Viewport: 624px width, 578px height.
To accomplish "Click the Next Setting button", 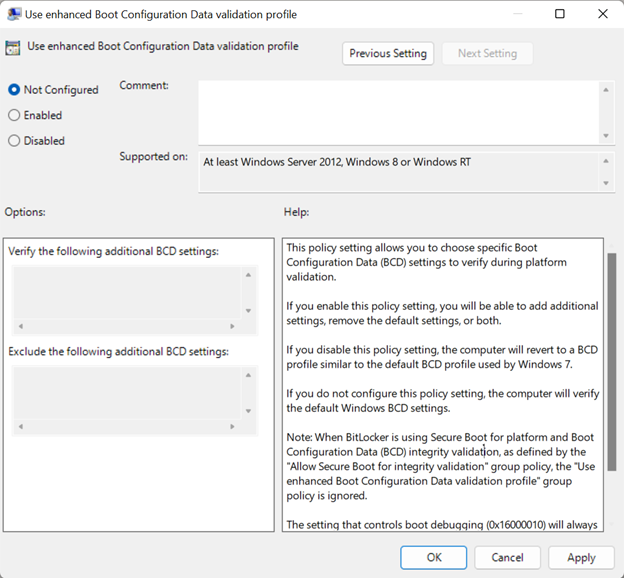I will (487, 54).
